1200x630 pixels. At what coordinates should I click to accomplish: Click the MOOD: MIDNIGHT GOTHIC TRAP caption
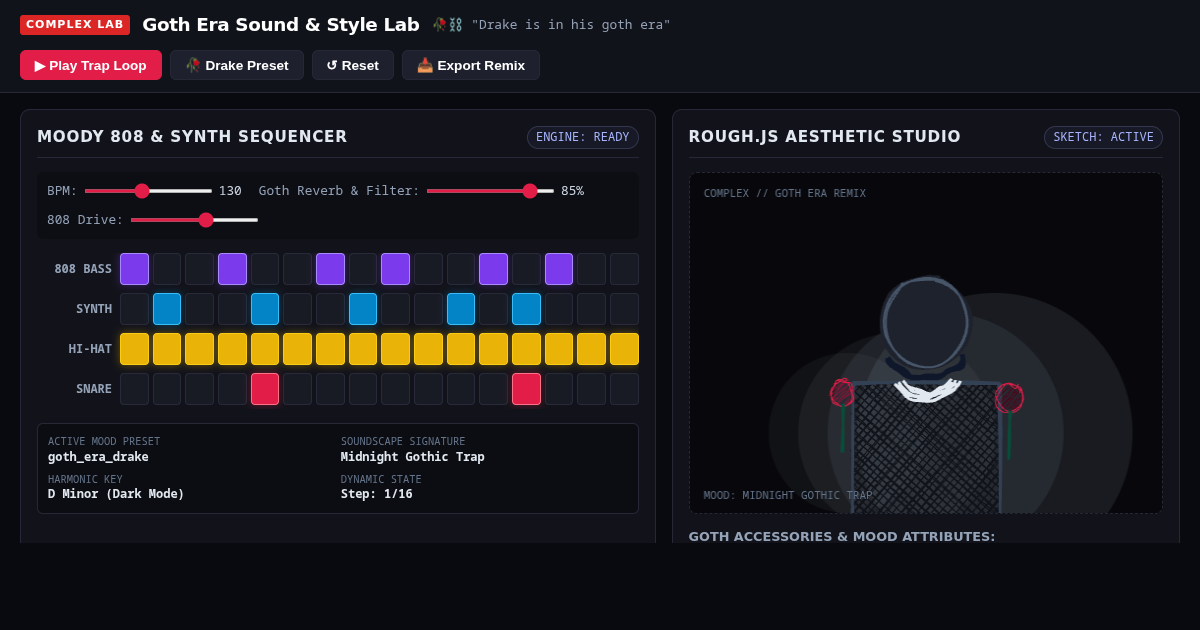click(788, 495)
